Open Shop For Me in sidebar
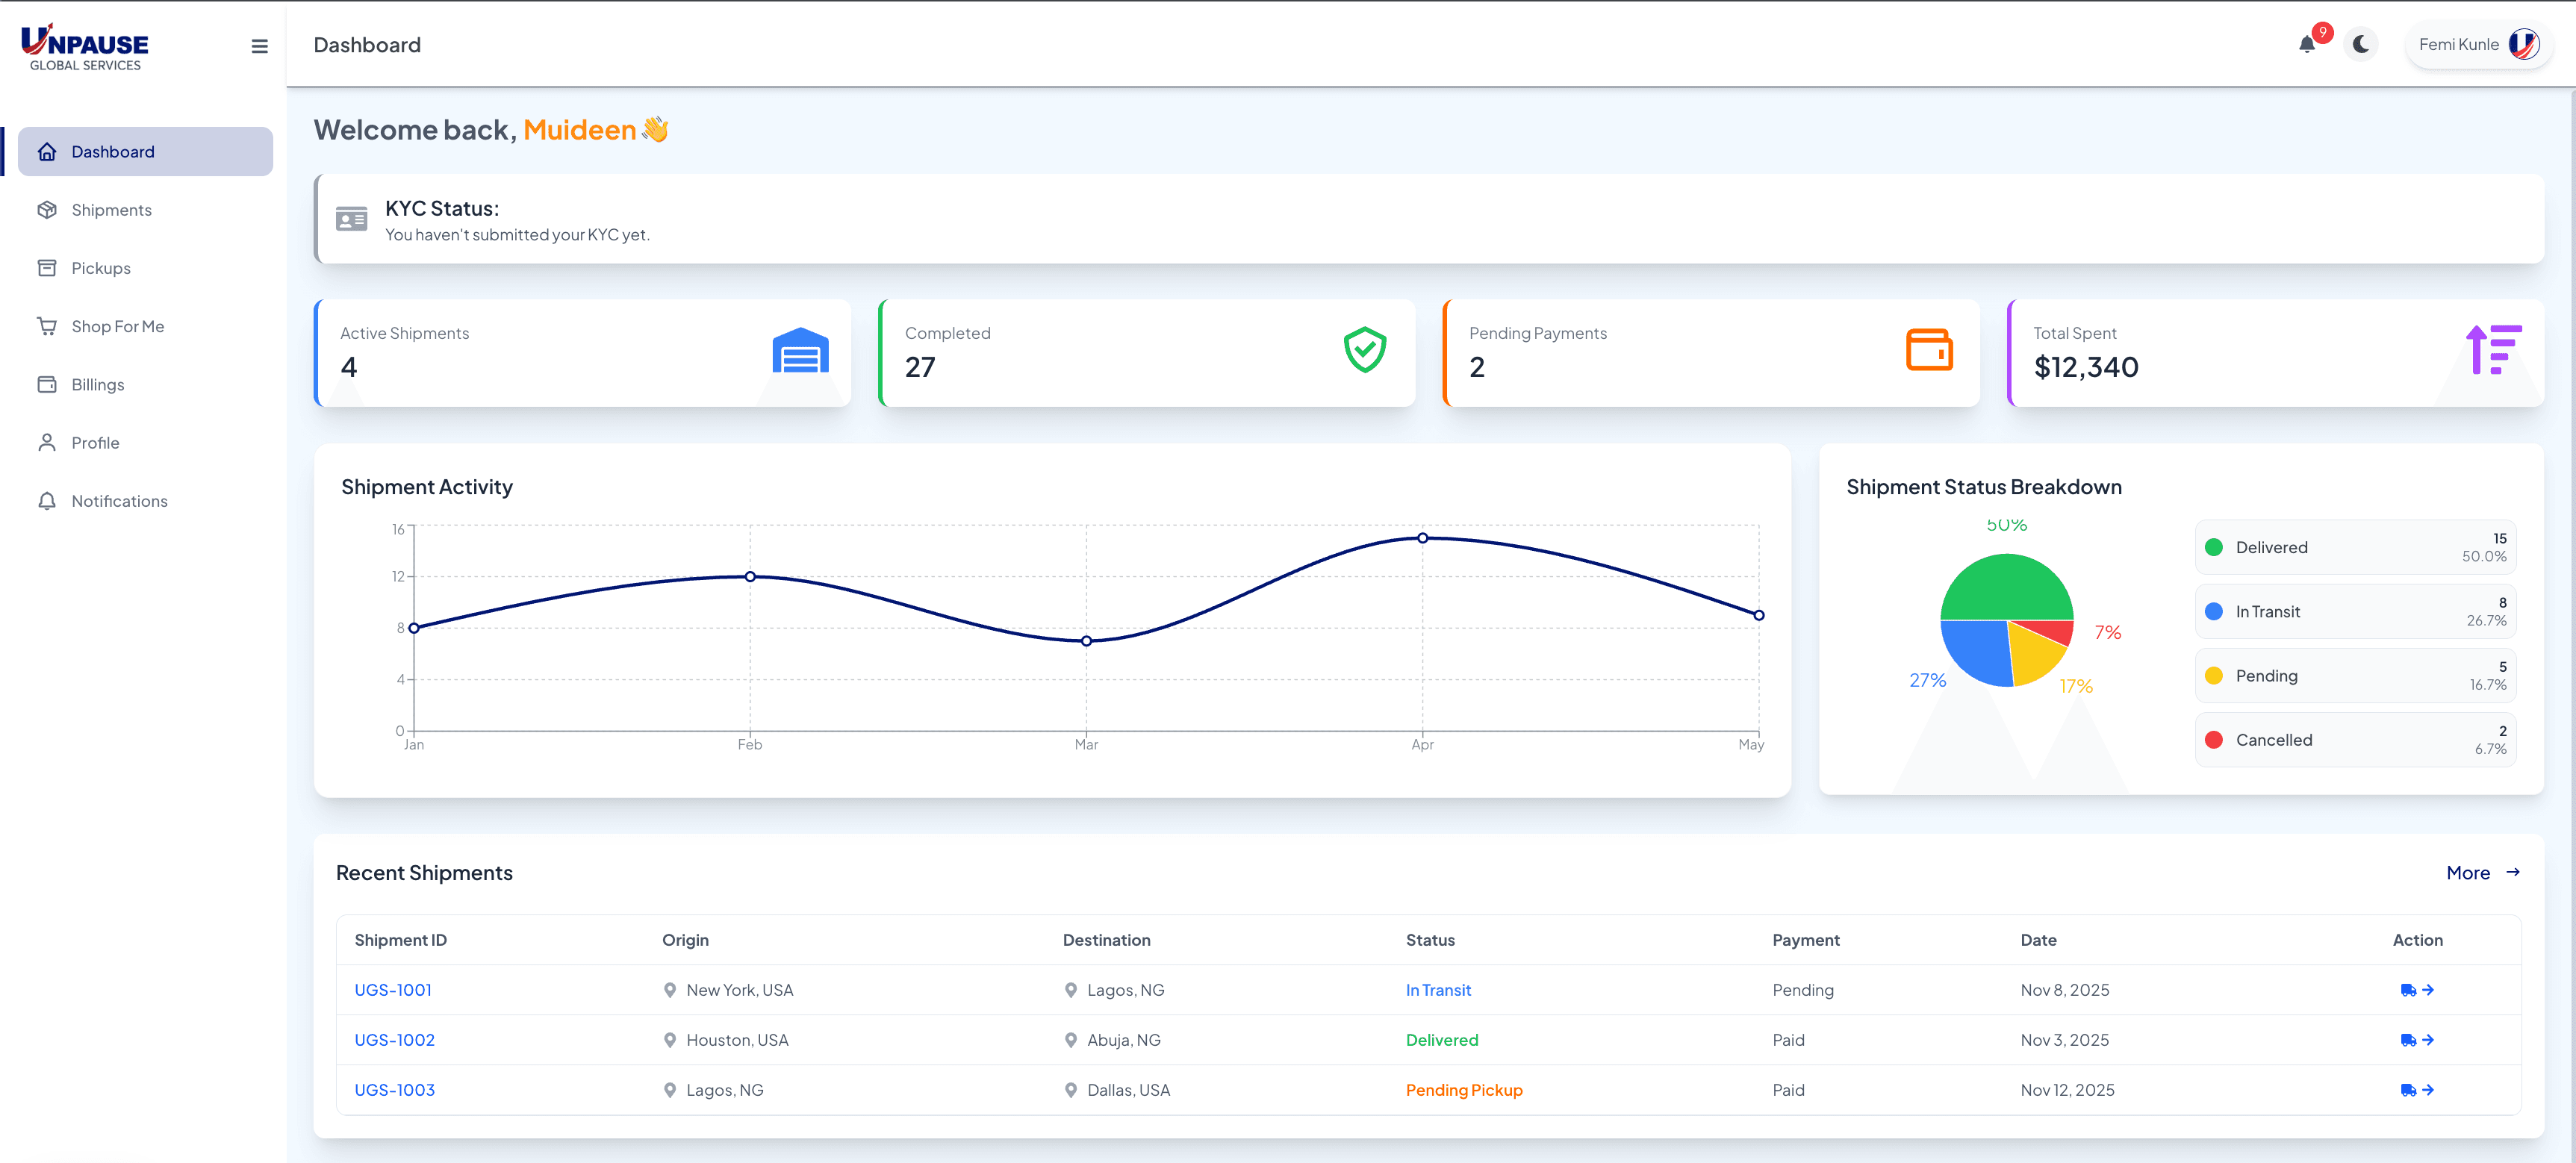 (145, 326)
